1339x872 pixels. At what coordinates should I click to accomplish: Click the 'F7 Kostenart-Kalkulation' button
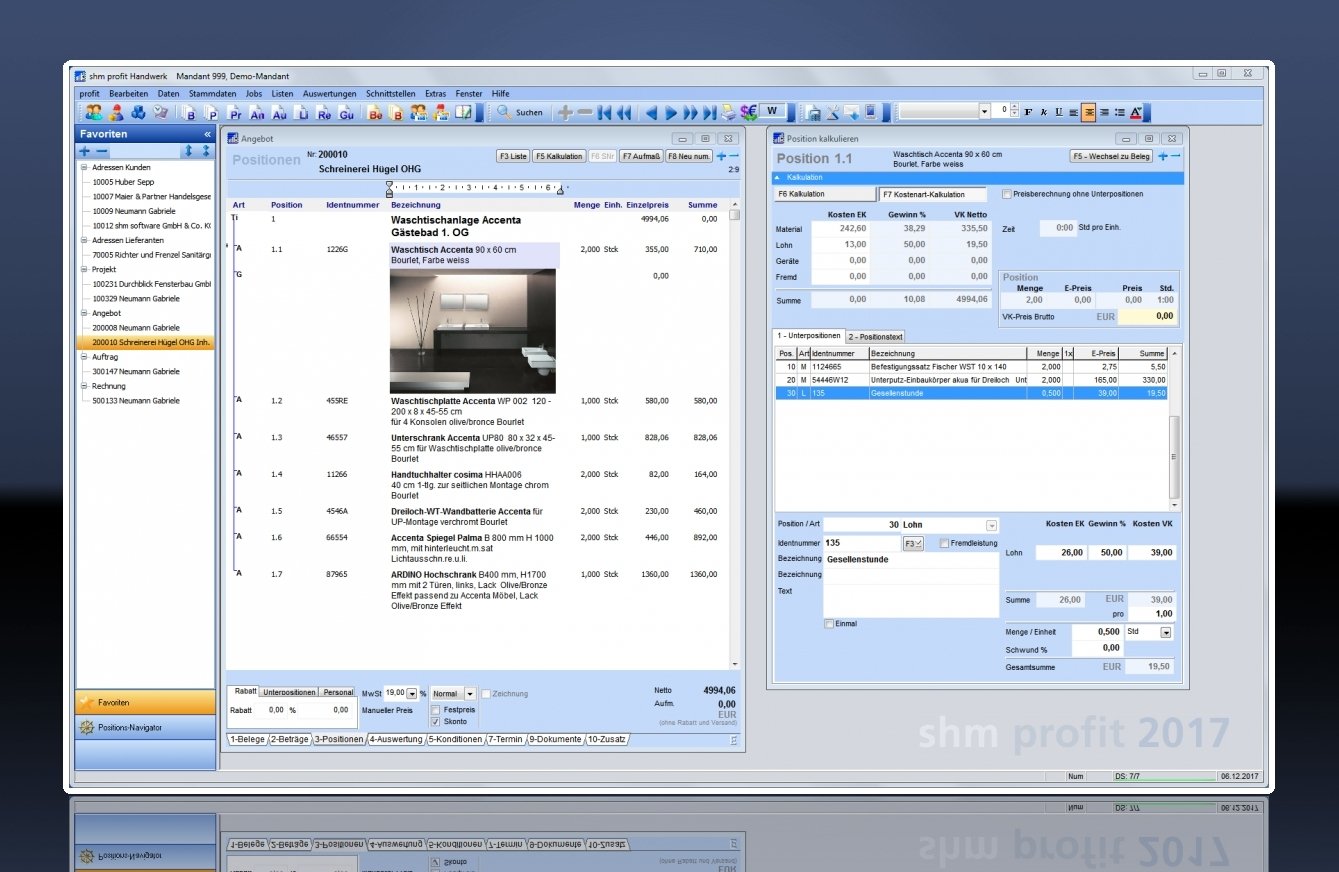coord(932,194)
